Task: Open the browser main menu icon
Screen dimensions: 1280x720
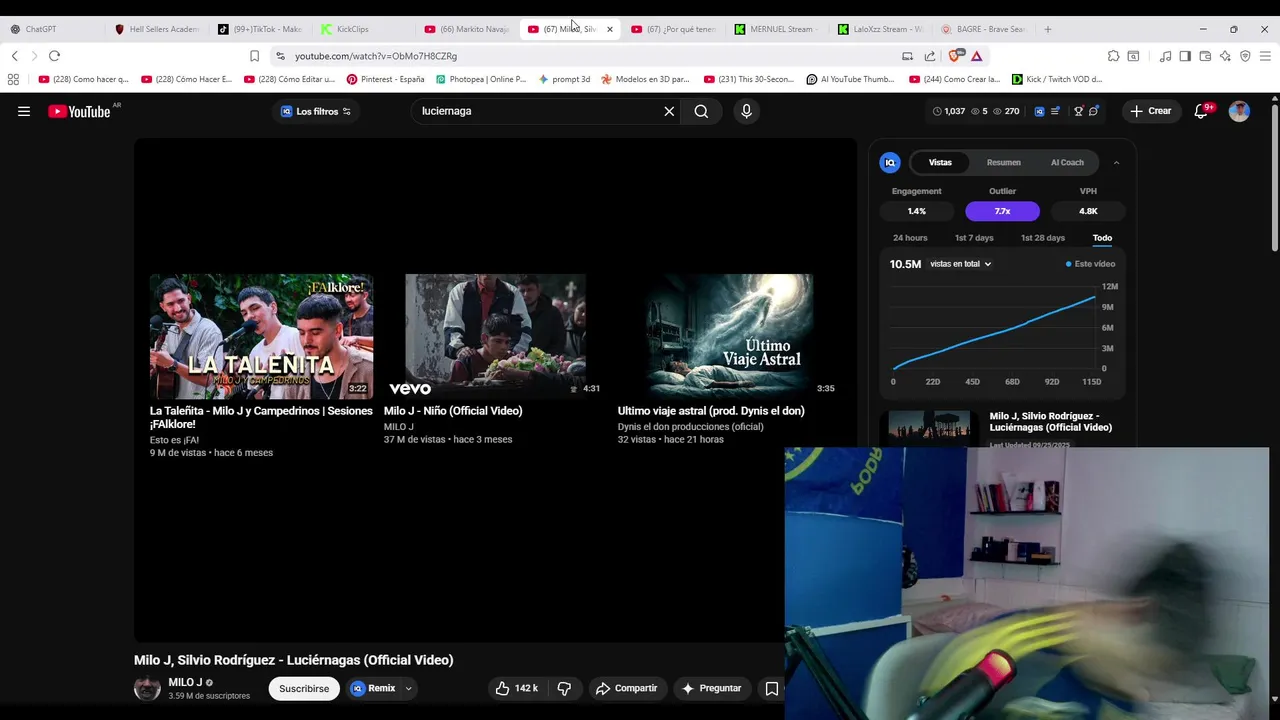Action: pos(1265,56)
